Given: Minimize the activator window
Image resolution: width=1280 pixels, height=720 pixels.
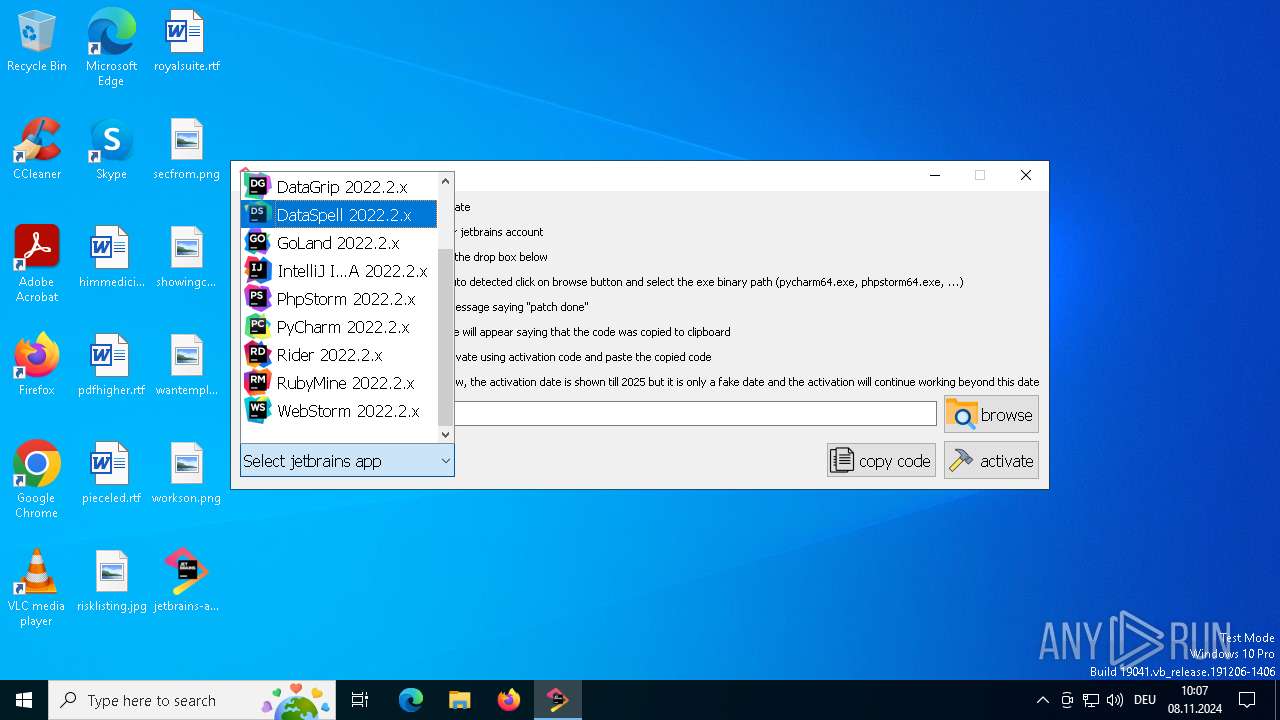Looking at the screenshot, I should pos(935,175).
